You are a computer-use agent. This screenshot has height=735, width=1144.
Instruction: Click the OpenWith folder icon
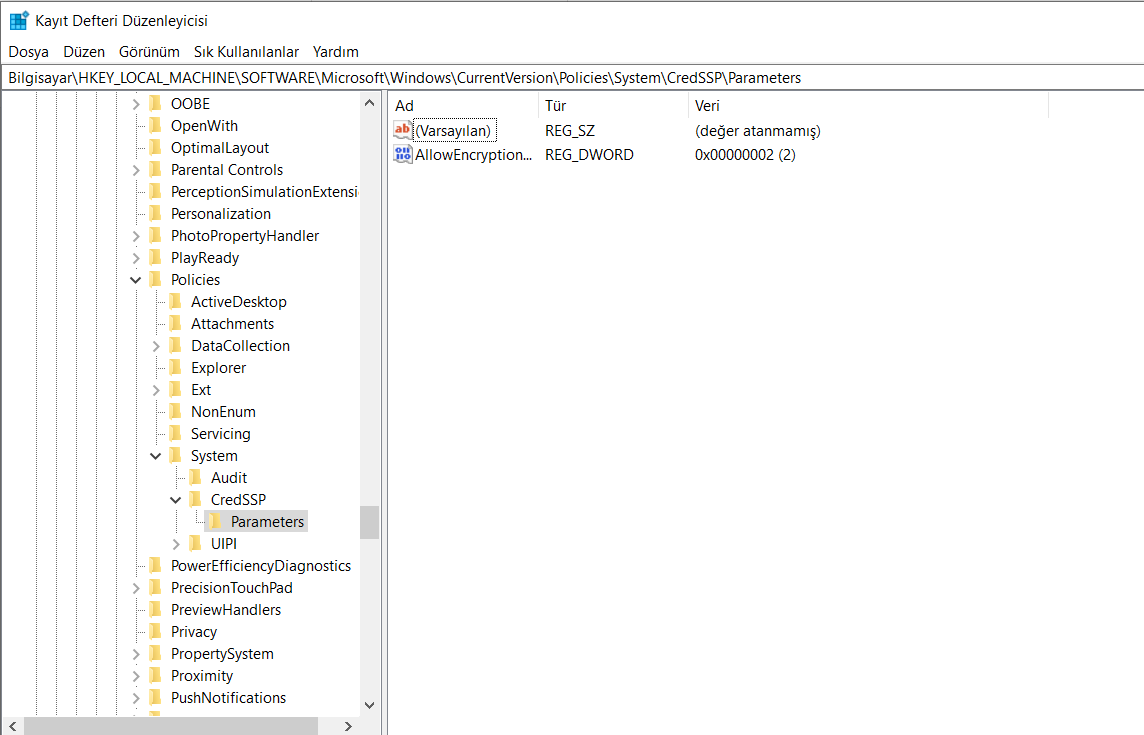click(x=155, y=126)
